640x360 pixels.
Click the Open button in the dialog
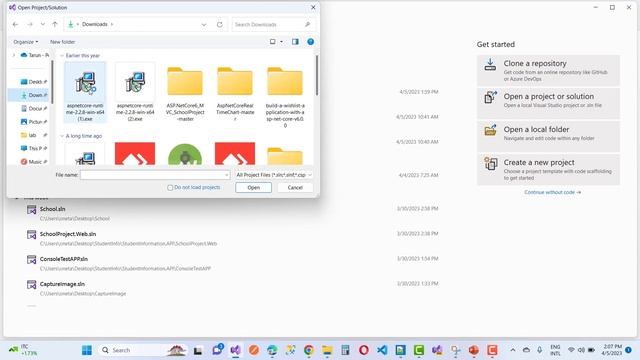pyautogui.click(x=253, y=188)
